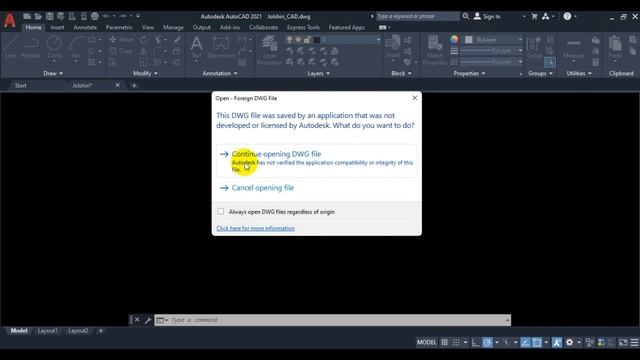Select the Text tool in Annotation panel
This screenshot has width=640, height=360.
coord(196,48)
